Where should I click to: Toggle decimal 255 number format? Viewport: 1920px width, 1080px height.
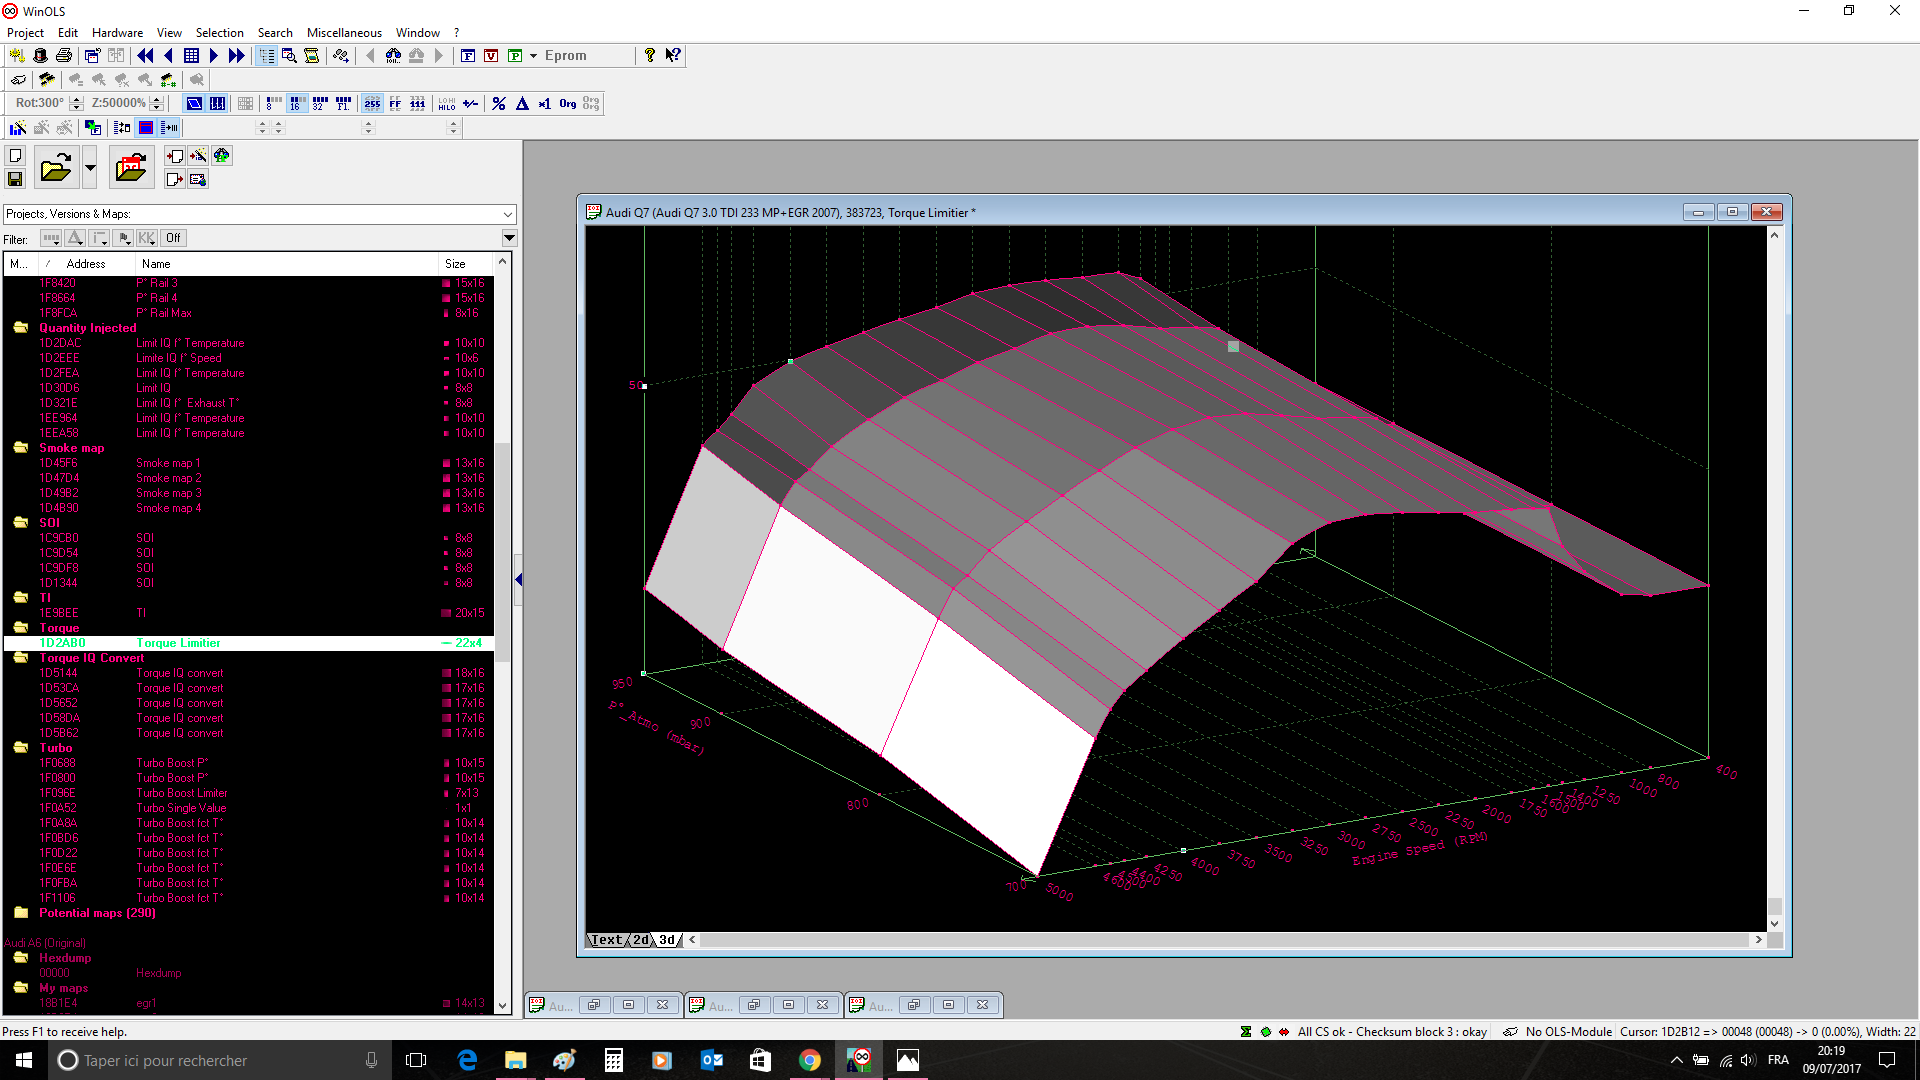point(372,103)
